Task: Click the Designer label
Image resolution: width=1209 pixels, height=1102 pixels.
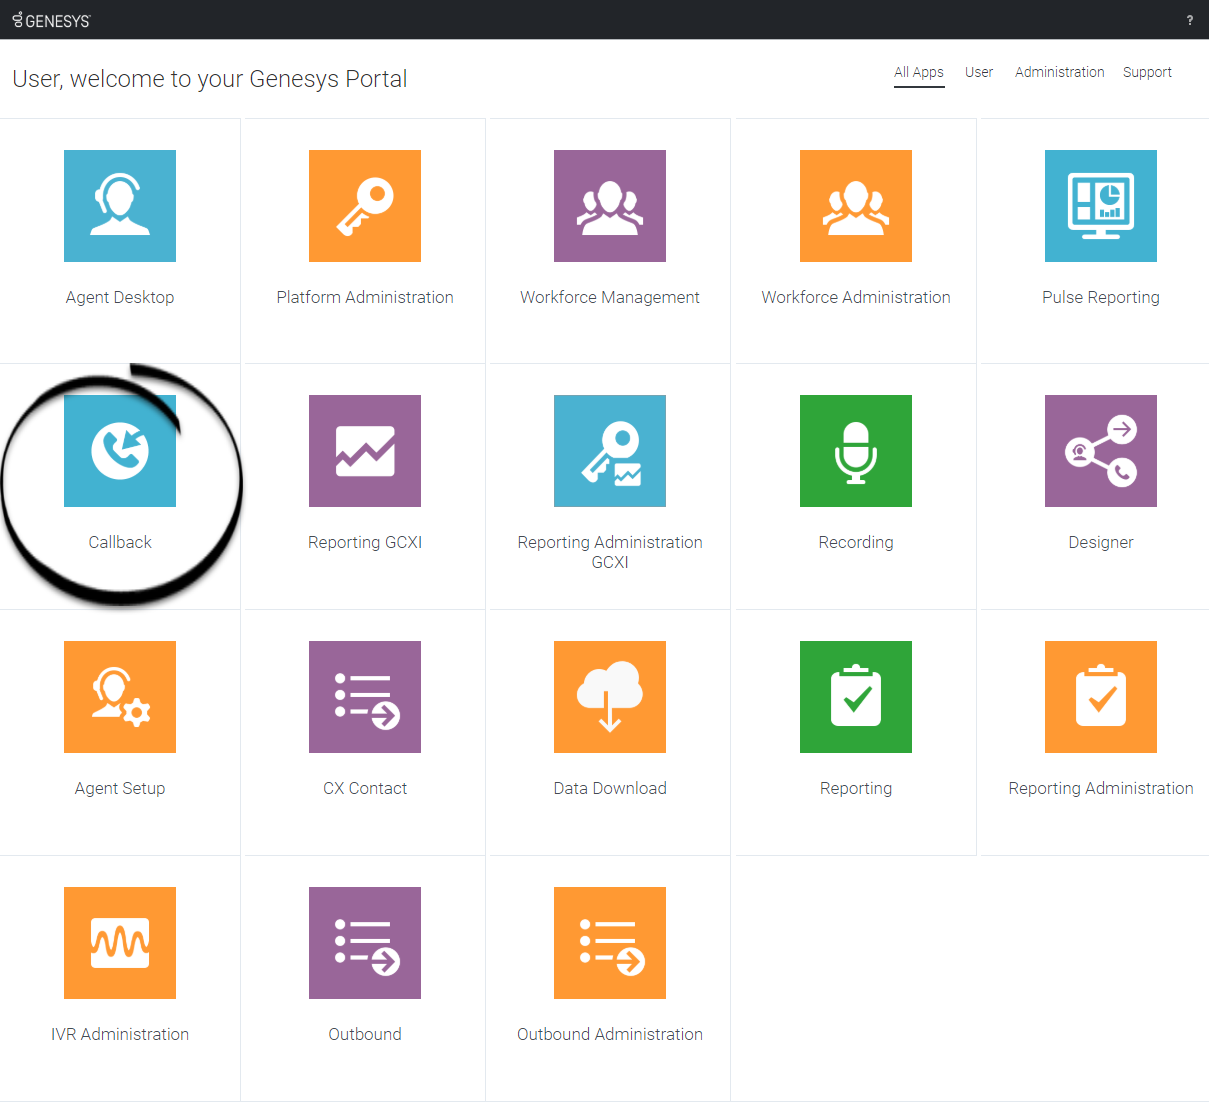Action: click(x=1101, y=542)
